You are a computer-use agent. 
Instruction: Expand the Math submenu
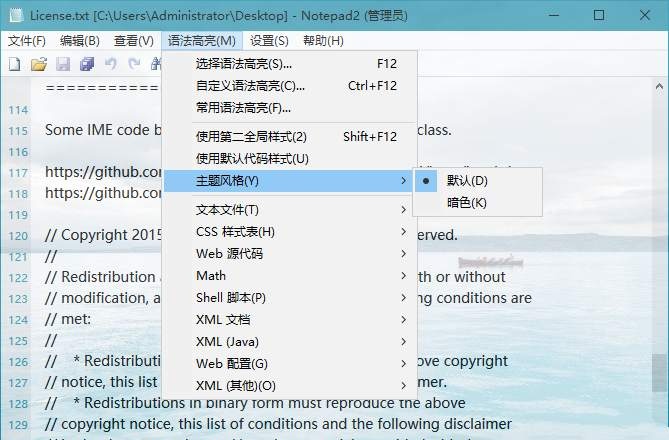290,276
